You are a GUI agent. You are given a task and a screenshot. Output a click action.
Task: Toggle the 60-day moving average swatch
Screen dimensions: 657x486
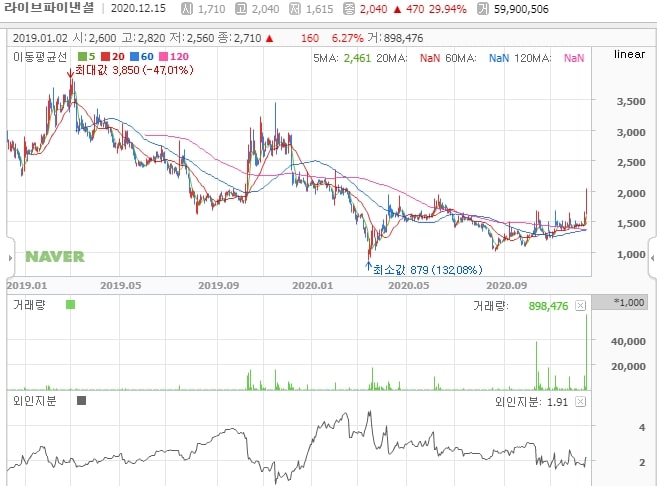135,57
